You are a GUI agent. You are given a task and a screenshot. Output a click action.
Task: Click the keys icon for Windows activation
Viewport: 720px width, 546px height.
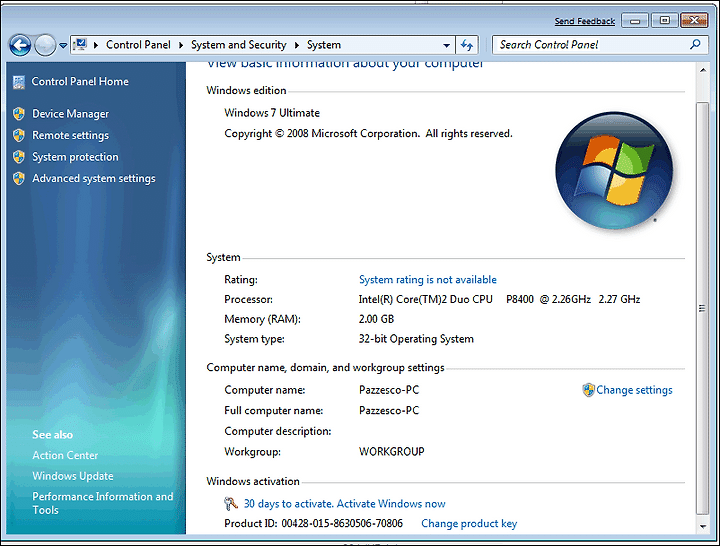(231, 504)
